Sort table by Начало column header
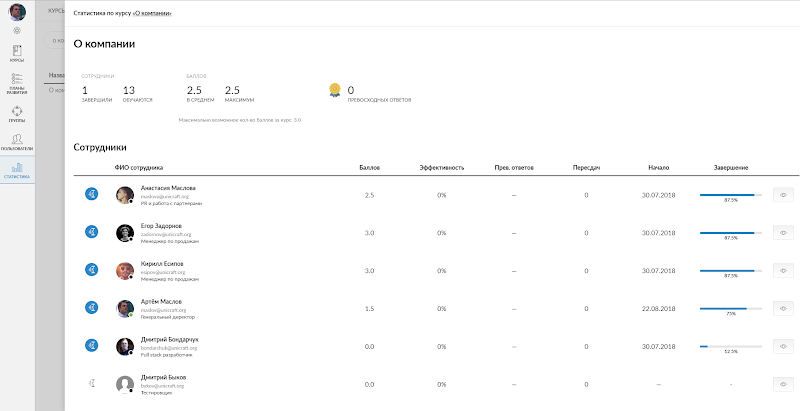Image resolution: width=800 pixels, height=411 pixels. pos(658,167)
